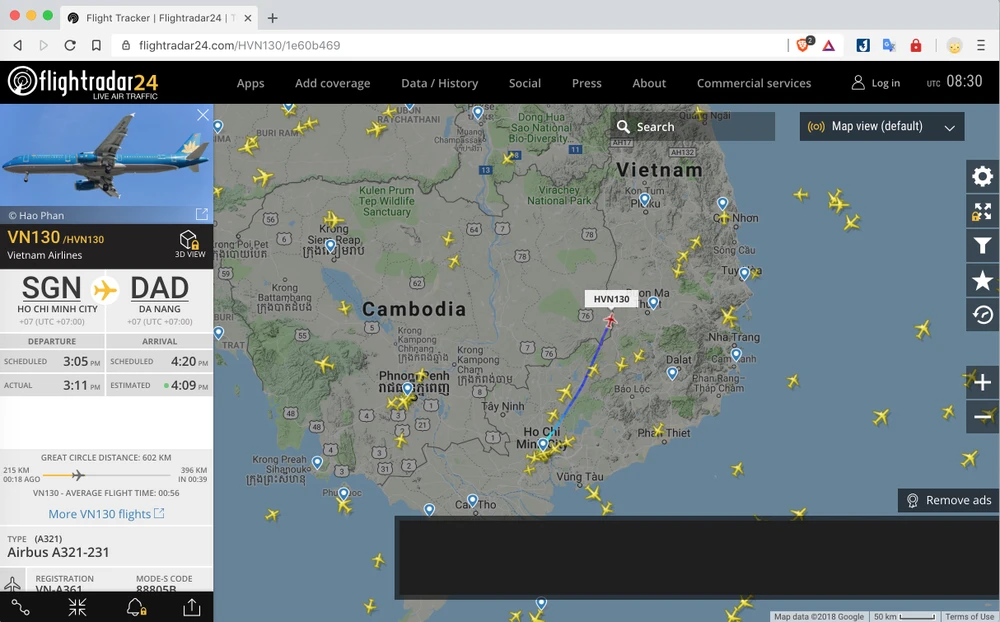Expand the Map view (default) dropdown
1000x622 pixels.
[x=882, y=127]
